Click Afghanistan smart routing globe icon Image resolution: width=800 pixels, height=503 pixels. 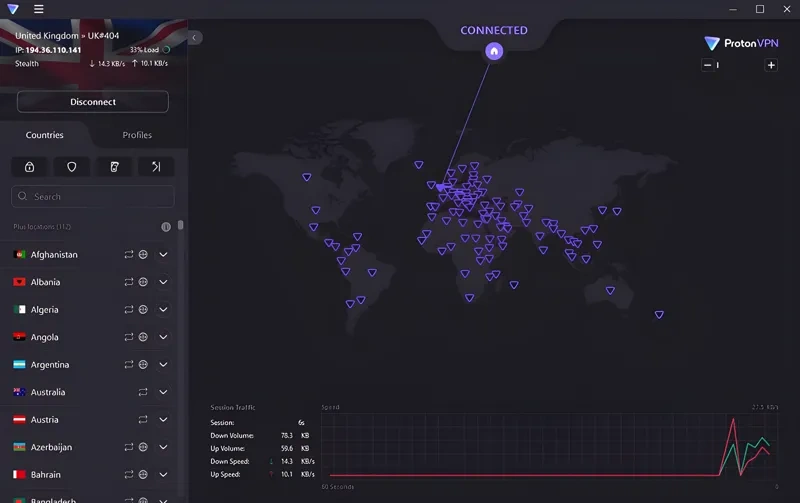(143, 255)
